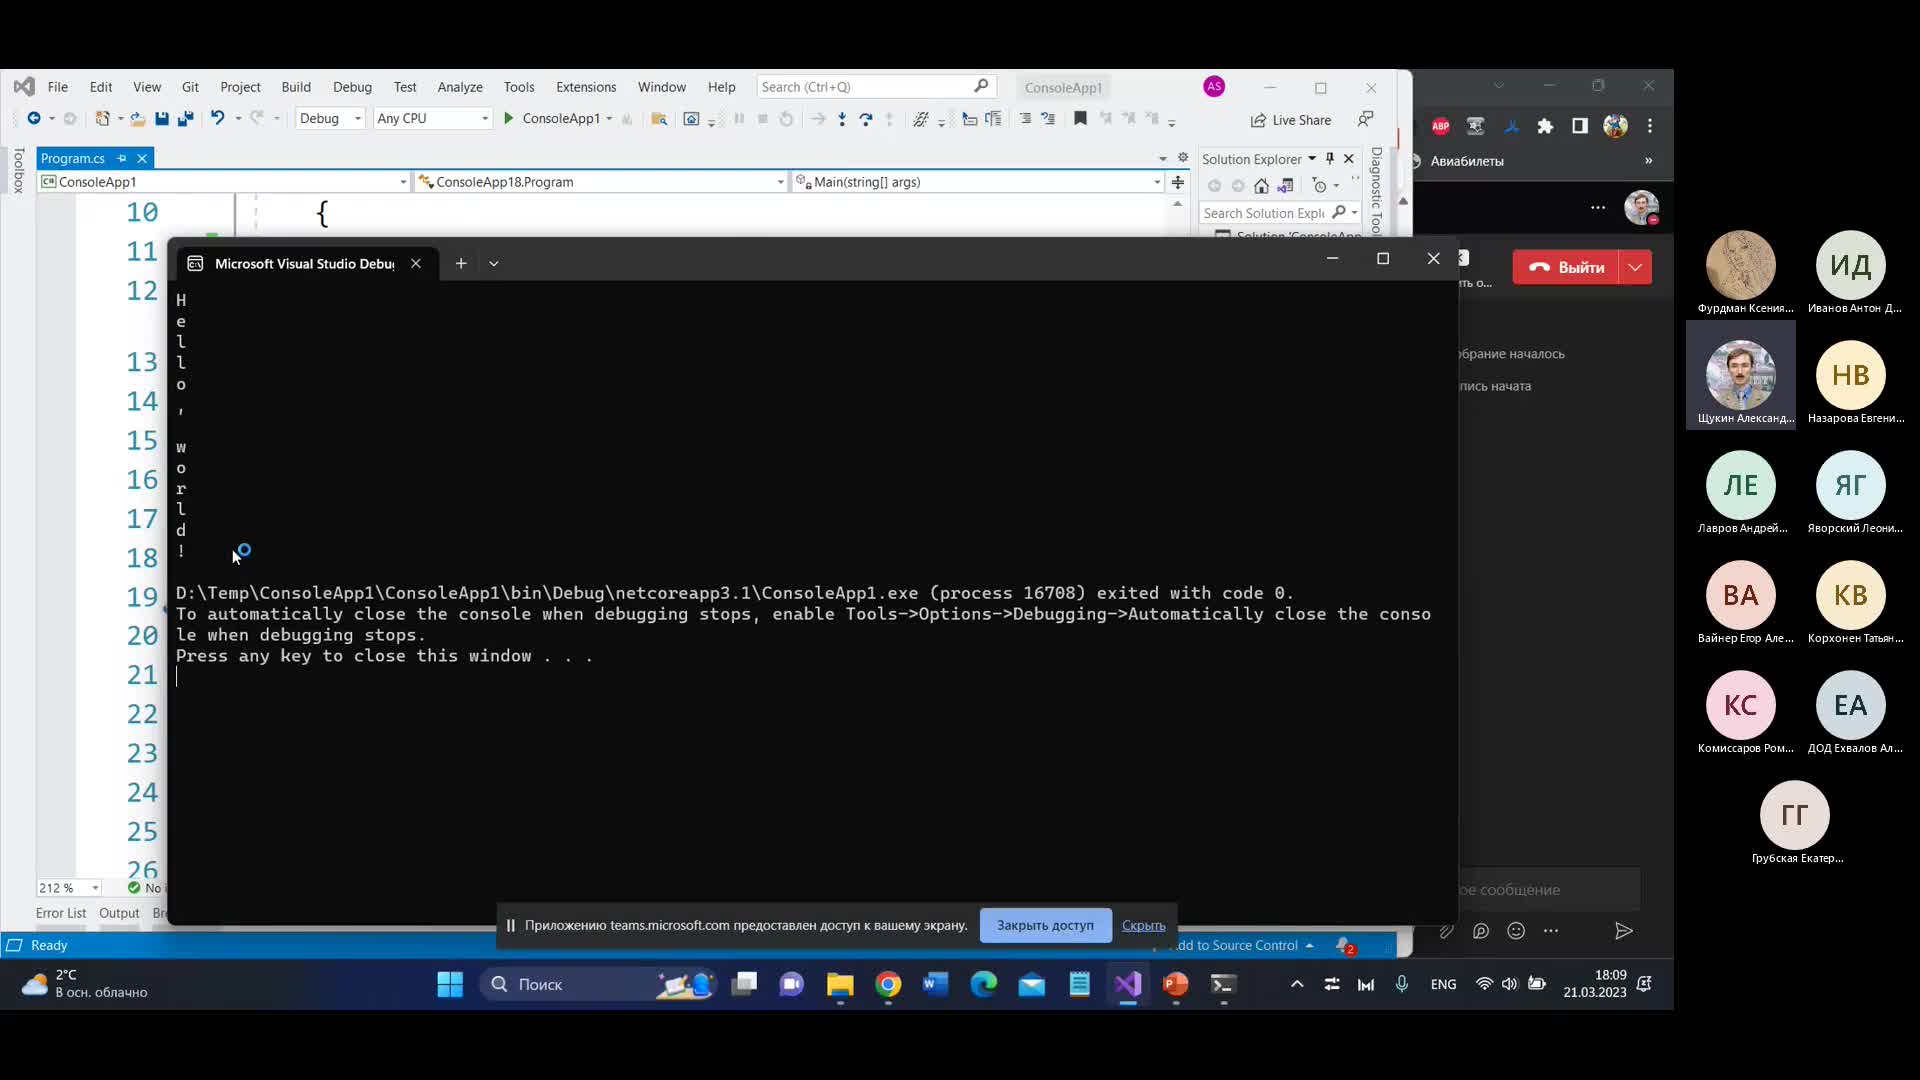Open the File menu
1920x1080 pixels.
click(x=58, y=87)
